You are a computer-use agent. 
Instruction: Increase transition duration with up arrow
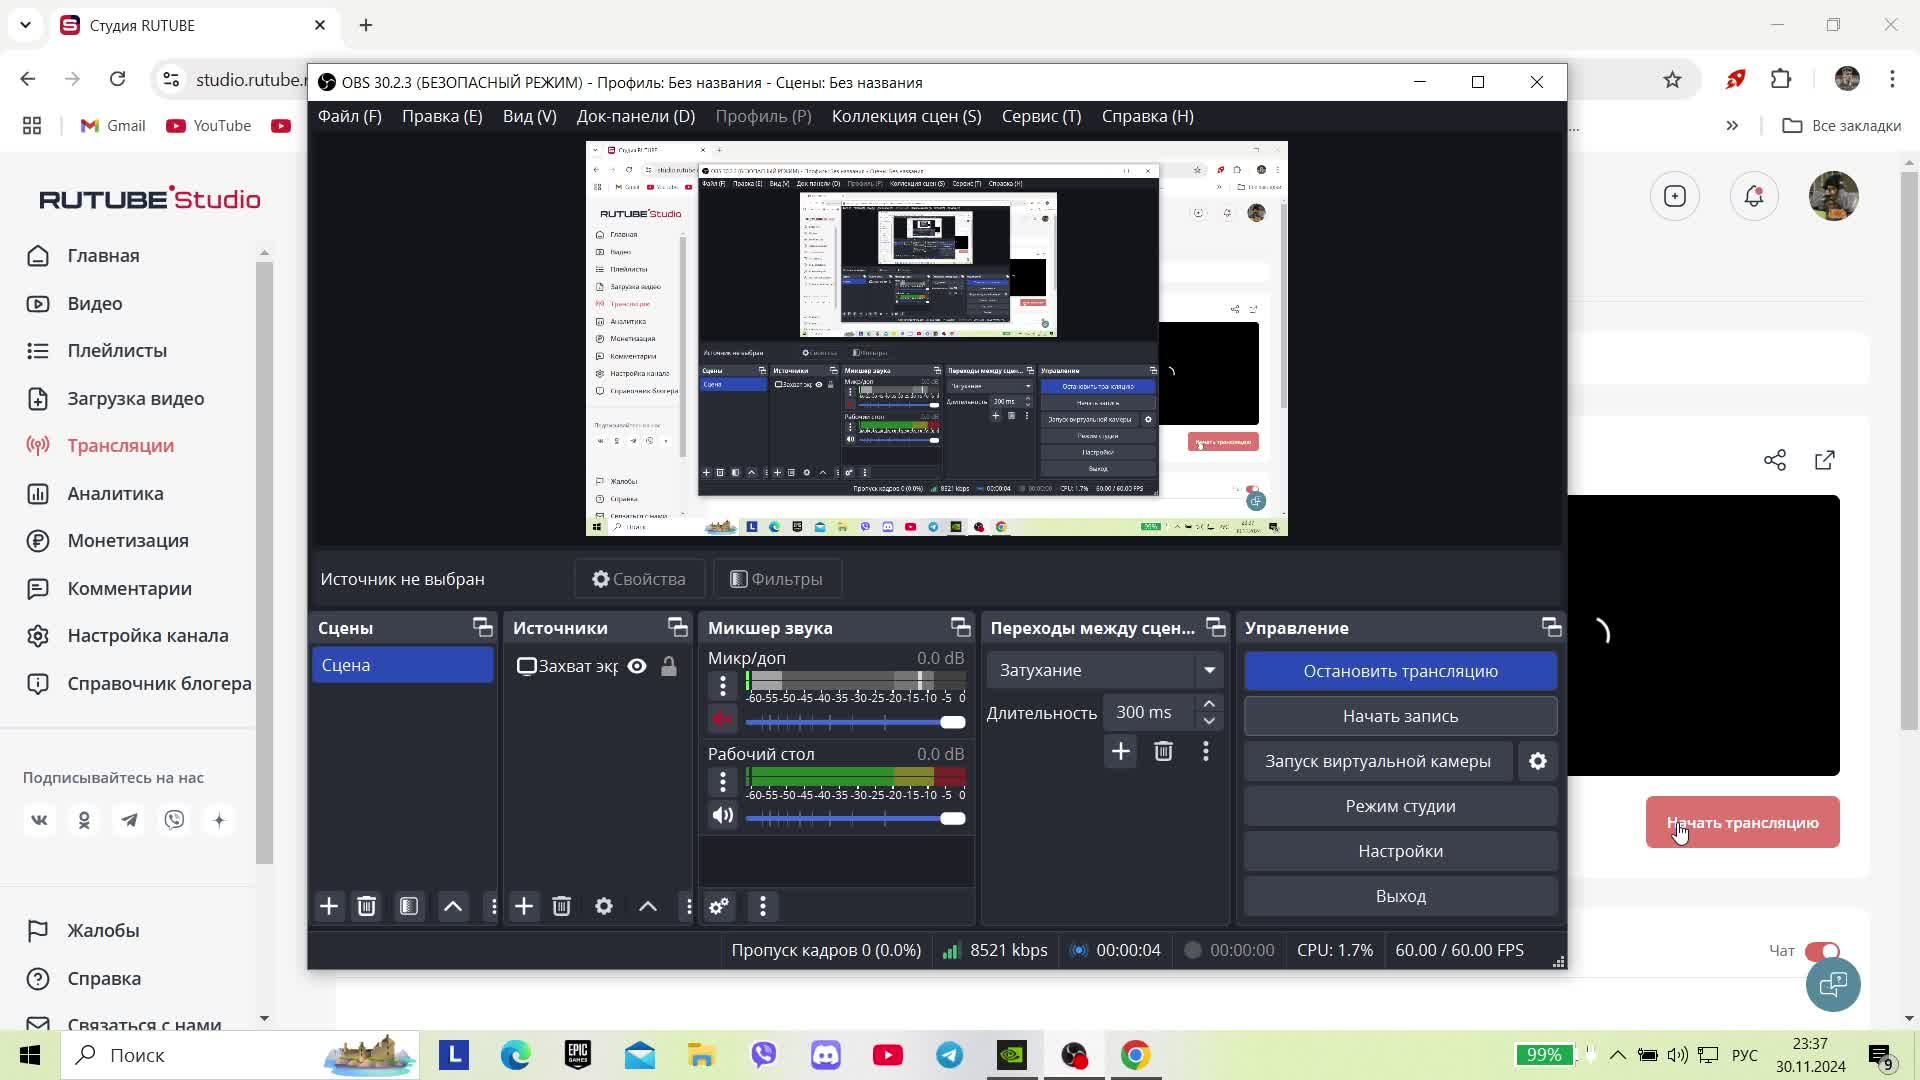1209,704
